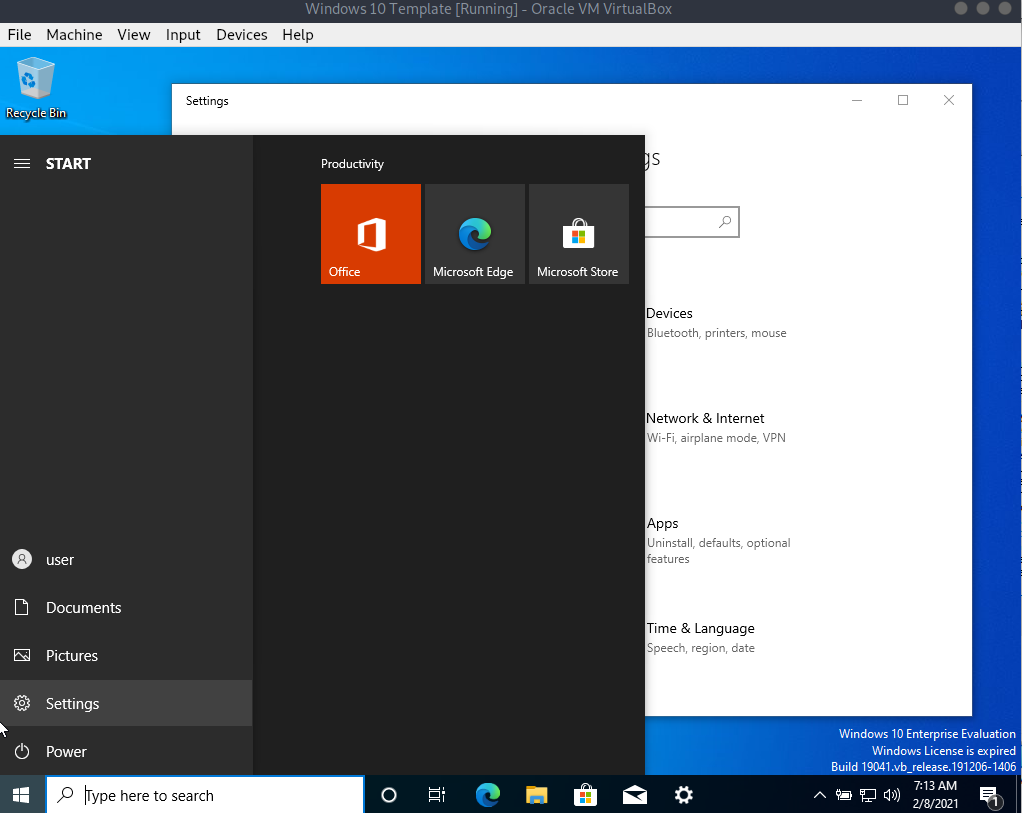This screenshot has width=1022, height=813.
Task: Open the volume tray icon
Action: 892,795
